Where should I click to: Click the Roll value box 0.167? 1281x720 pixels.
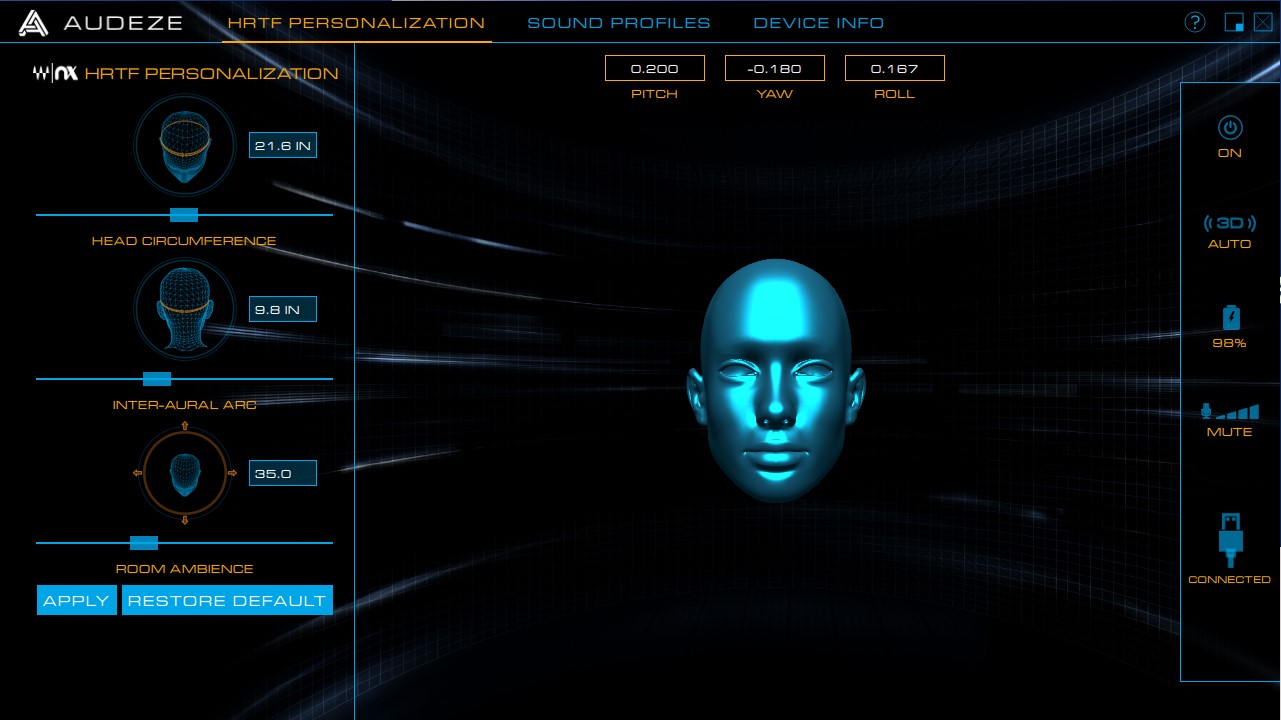pyautogui.click(x=895, y=68)
